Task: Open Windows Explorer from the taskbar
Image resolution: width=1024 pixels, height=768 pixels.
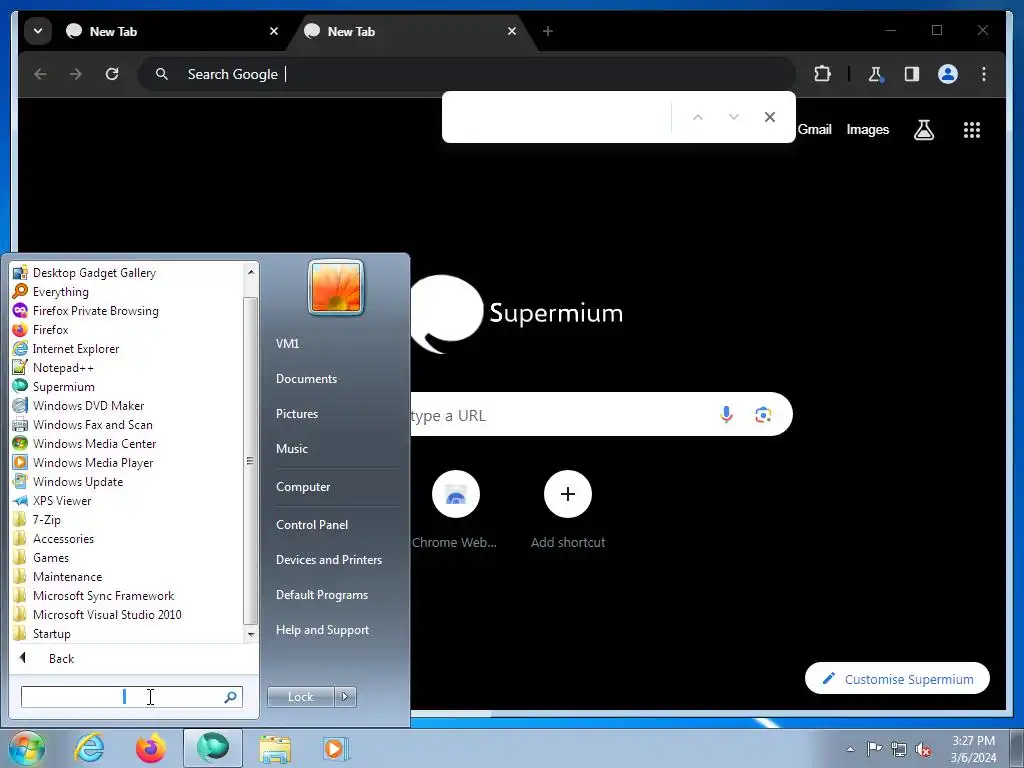Action: point(275,749)
